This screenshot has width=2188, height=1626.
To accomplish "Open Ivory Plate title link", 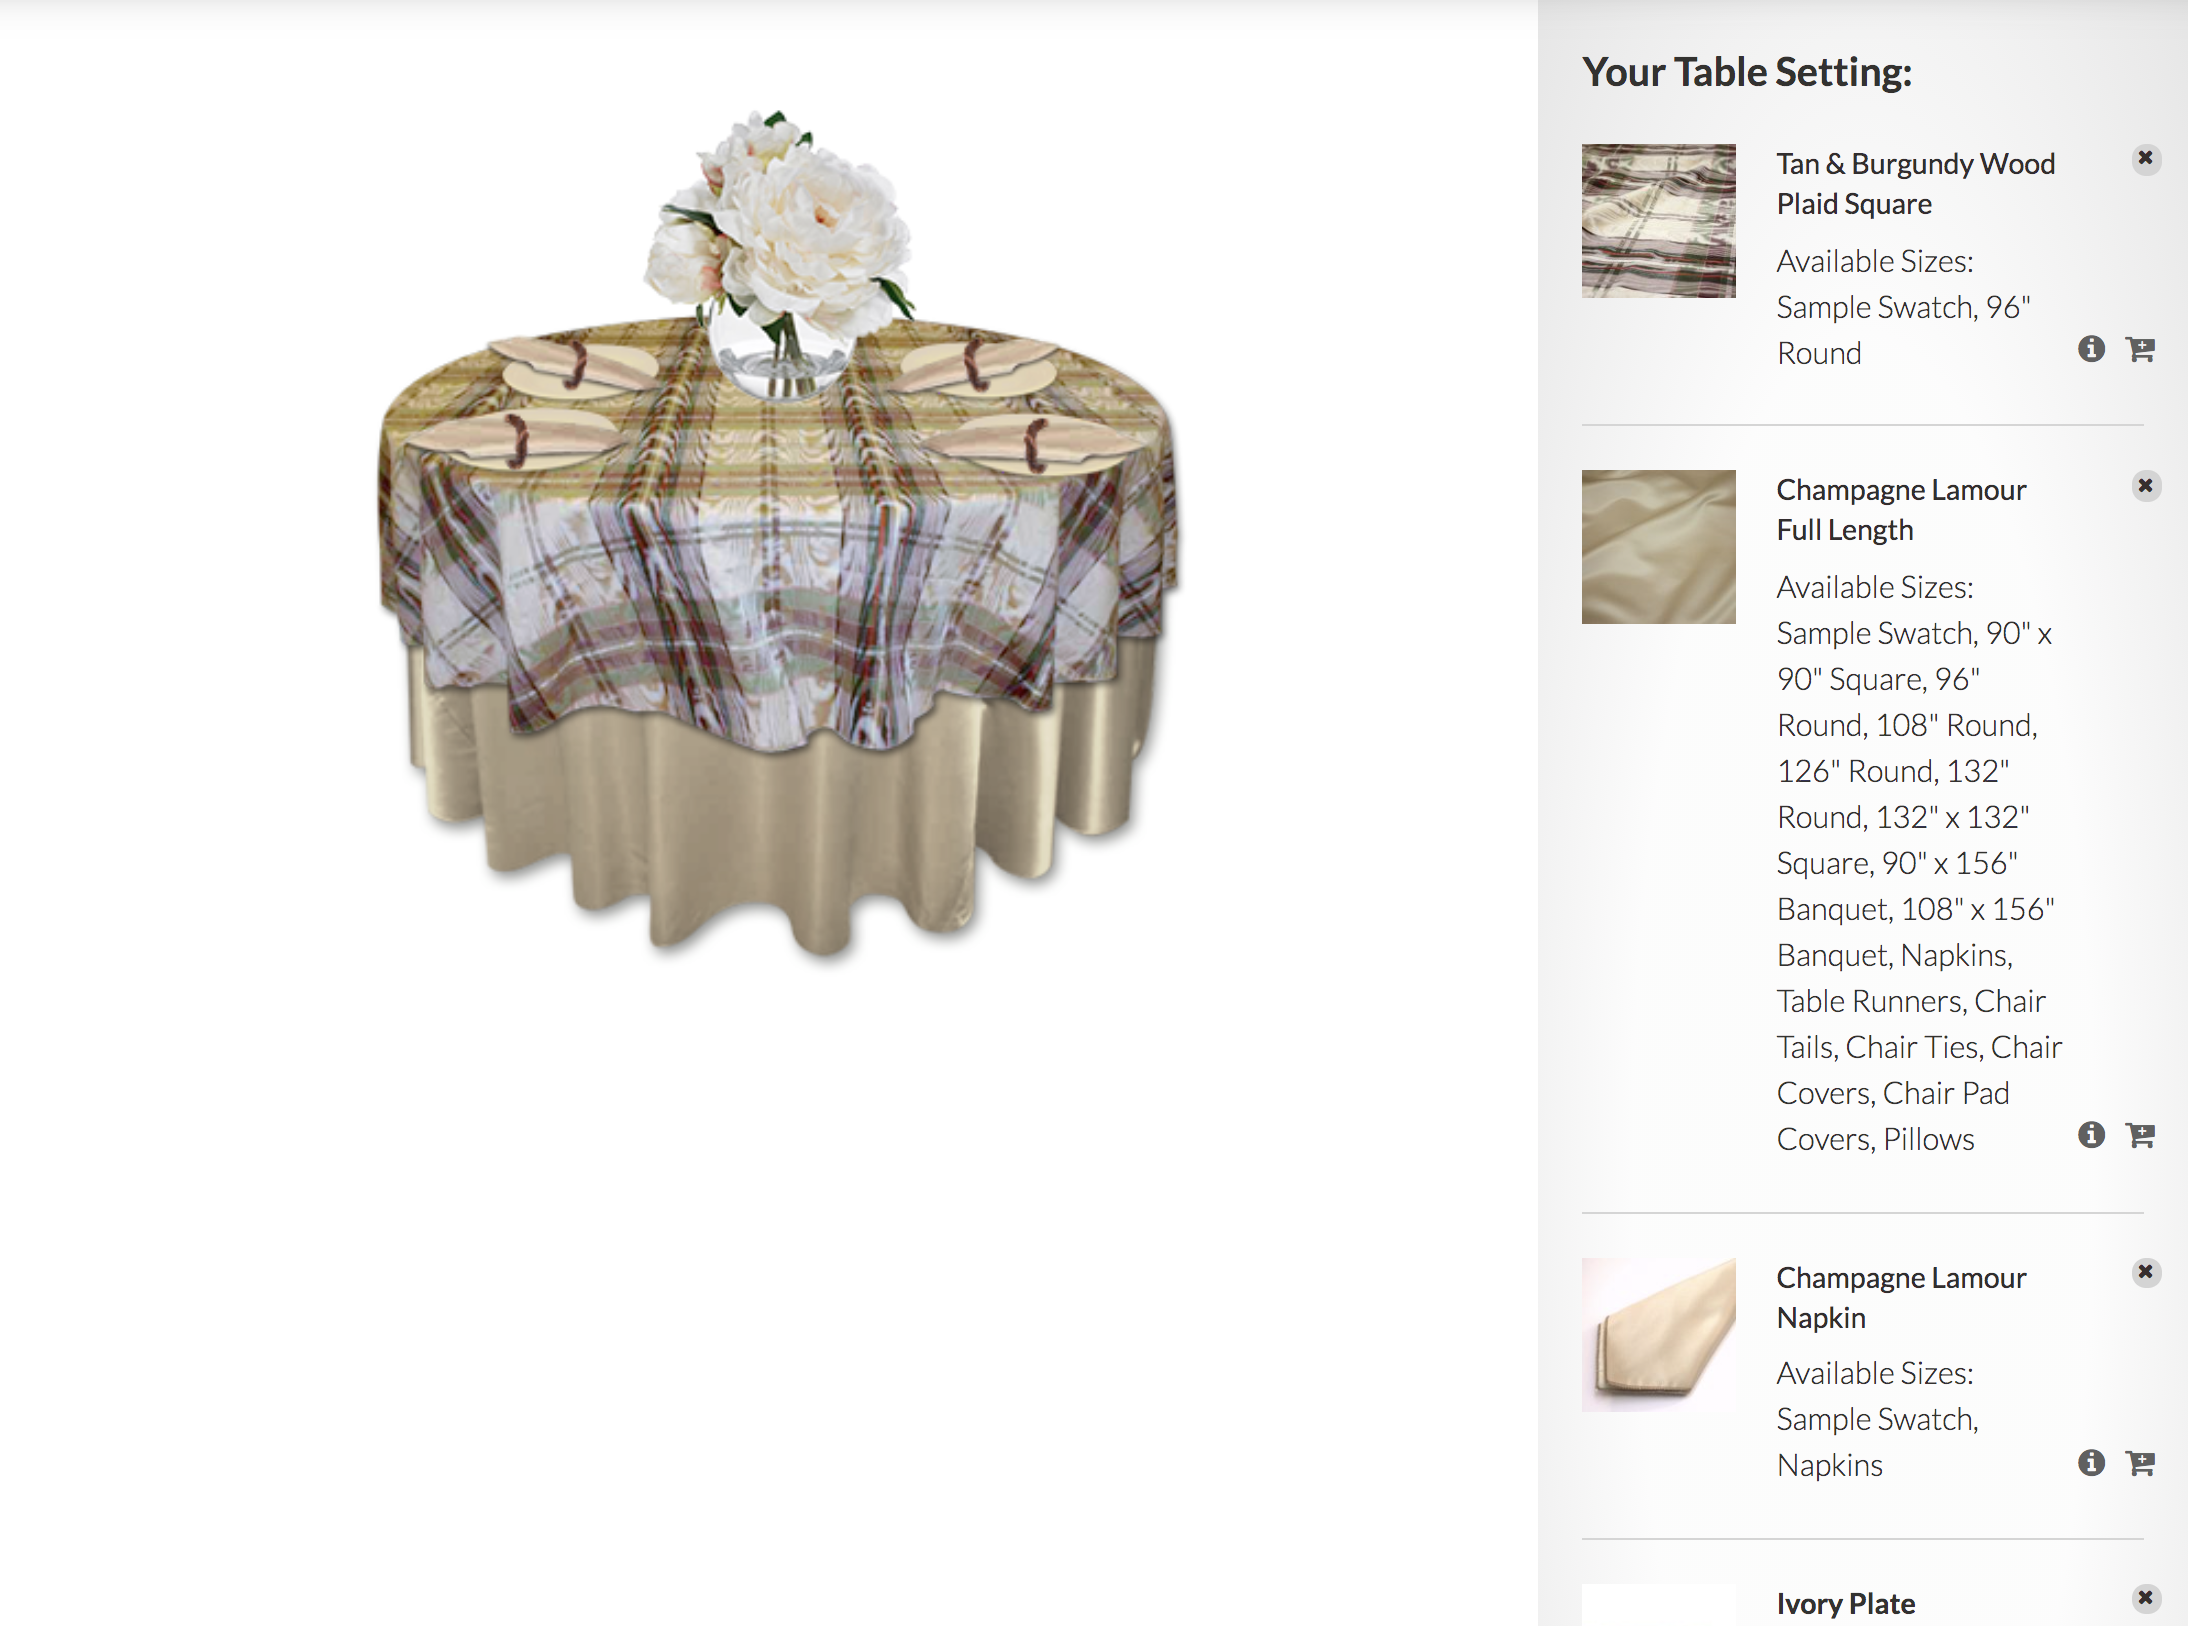I will [1845, 1604].
